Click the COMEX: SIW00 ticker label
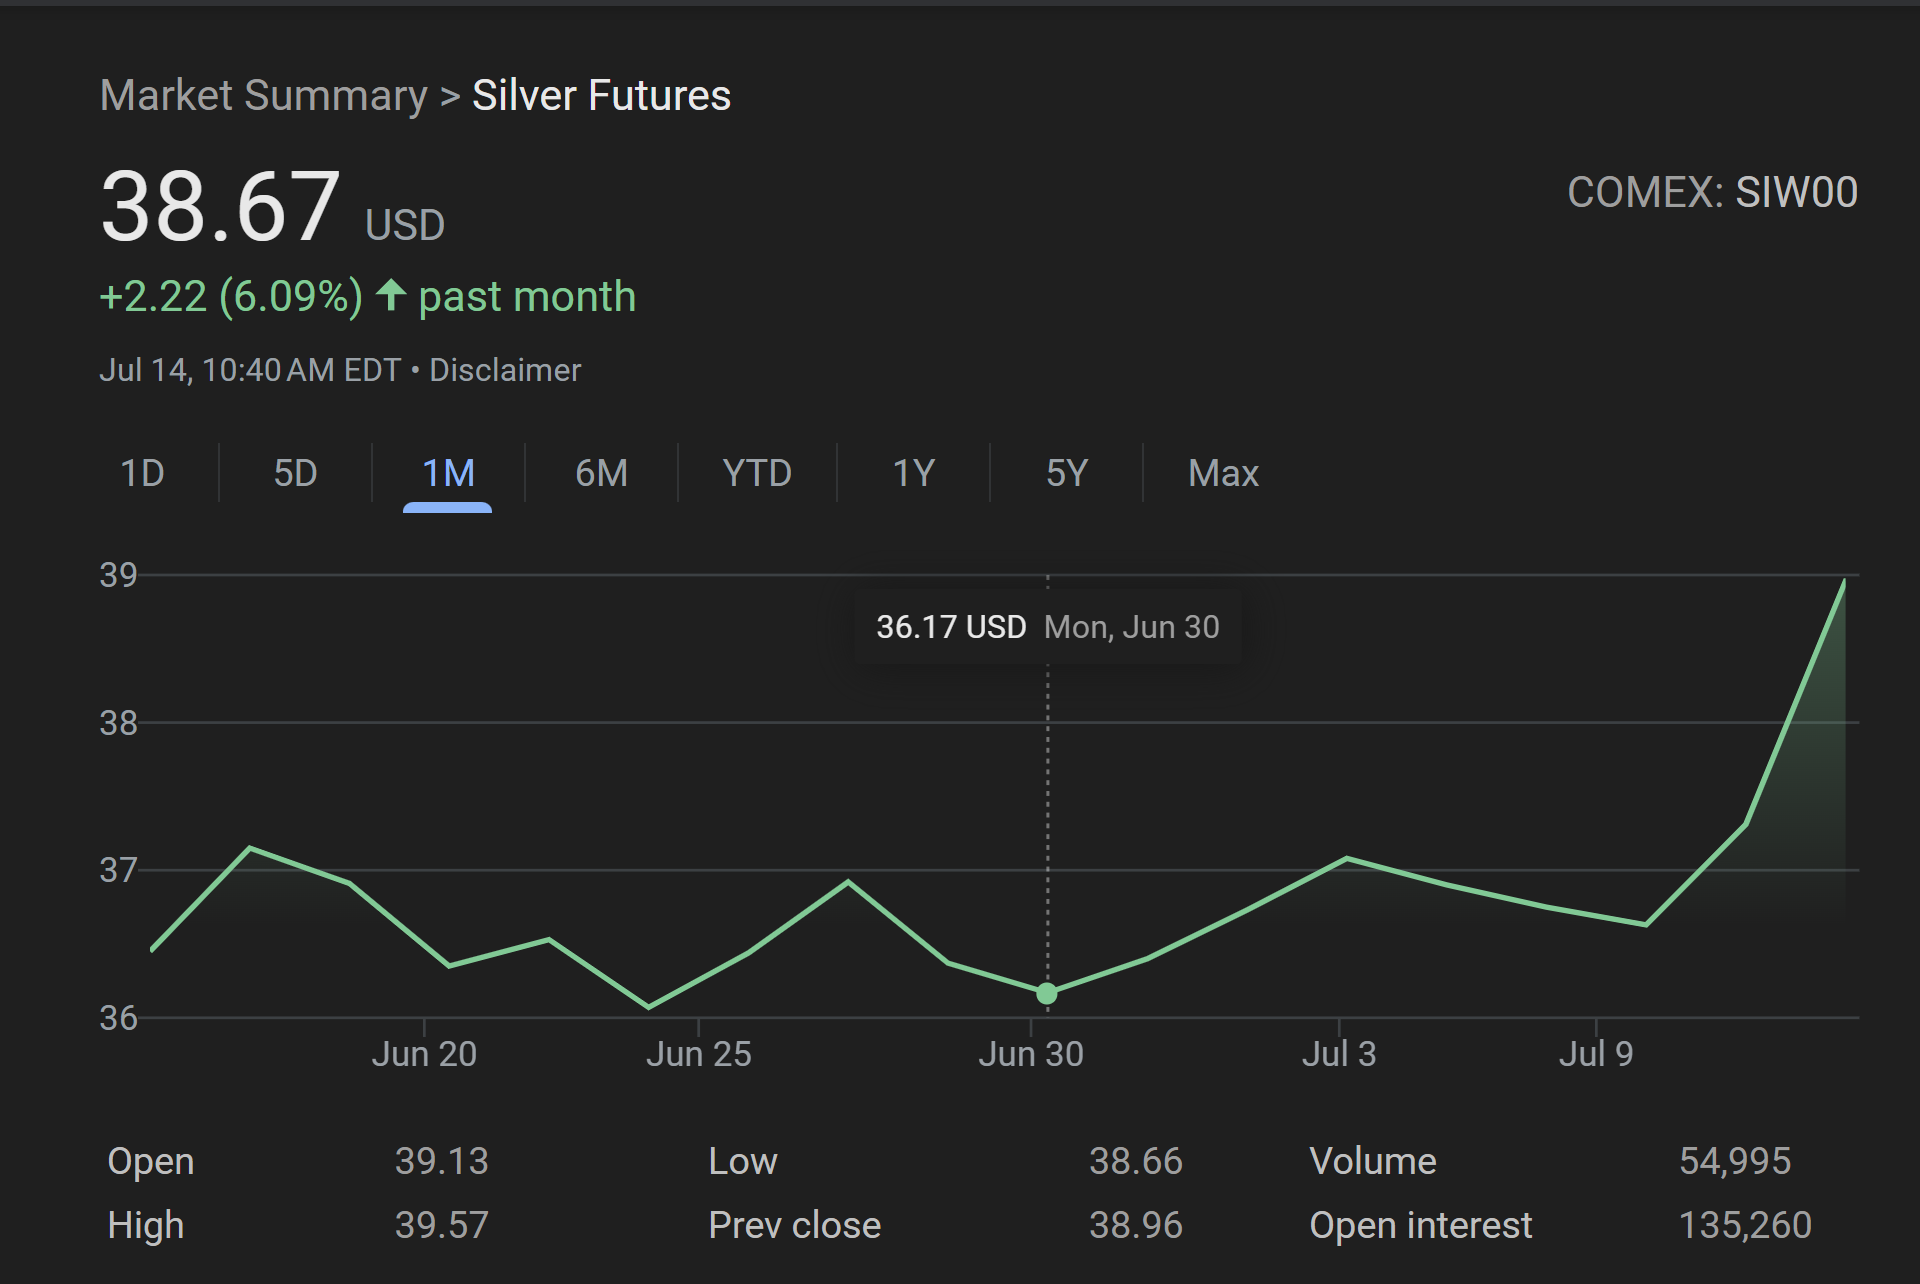 click(1712, 192)
